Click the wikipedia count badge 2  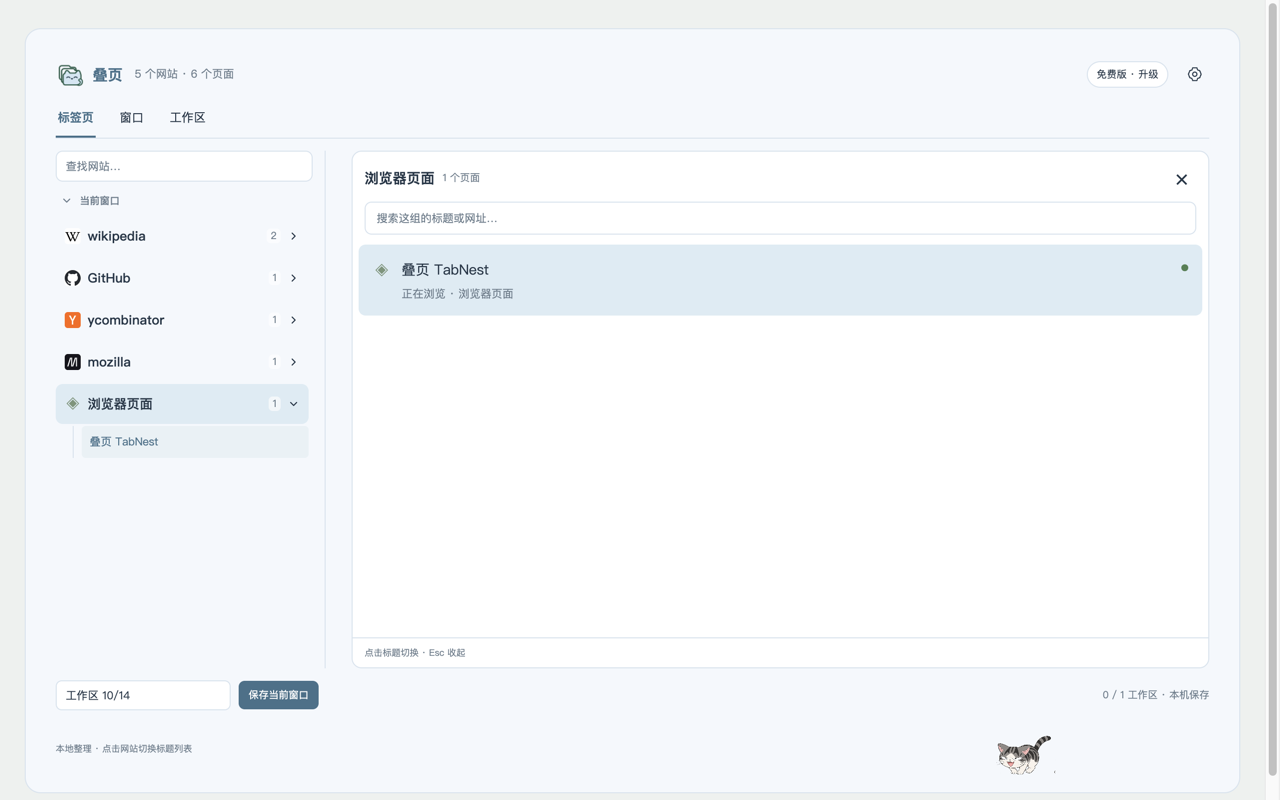pyautogui.click(x=273, y=236)
